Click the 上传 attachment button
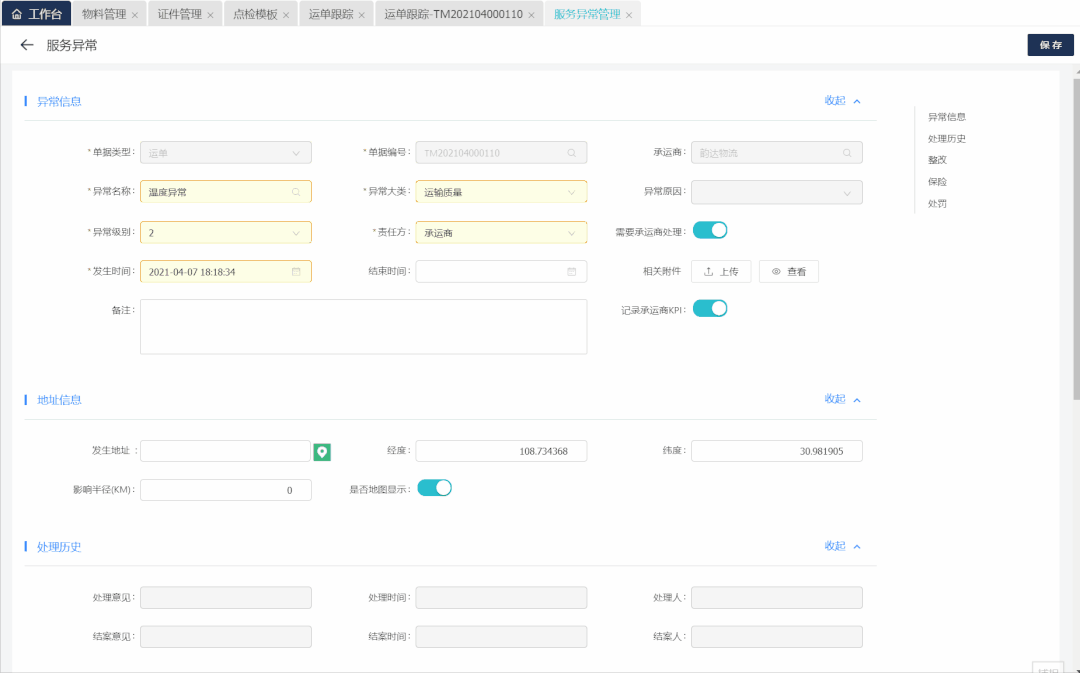Image resolution: width=1080 pixels, height=673 pixels. [x=721, y=272]
